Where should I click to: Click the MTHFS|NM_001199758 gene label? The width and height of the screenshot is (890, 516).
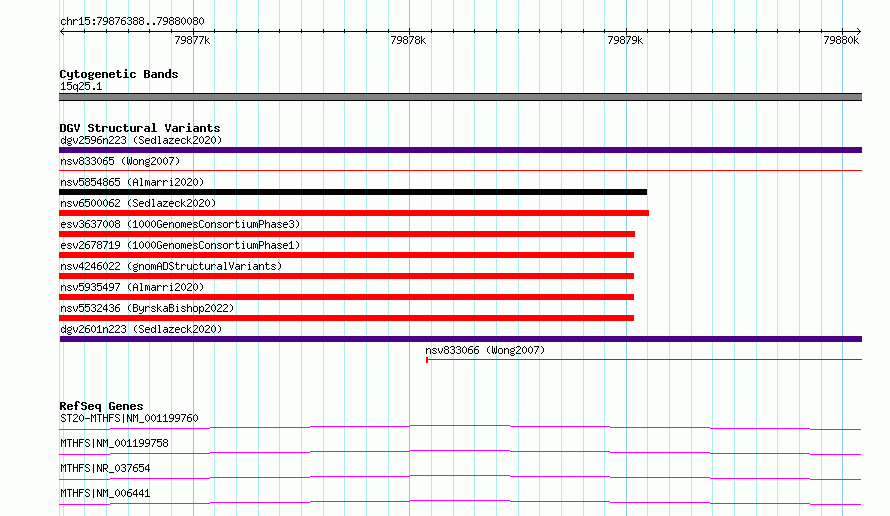pos(114,443)
